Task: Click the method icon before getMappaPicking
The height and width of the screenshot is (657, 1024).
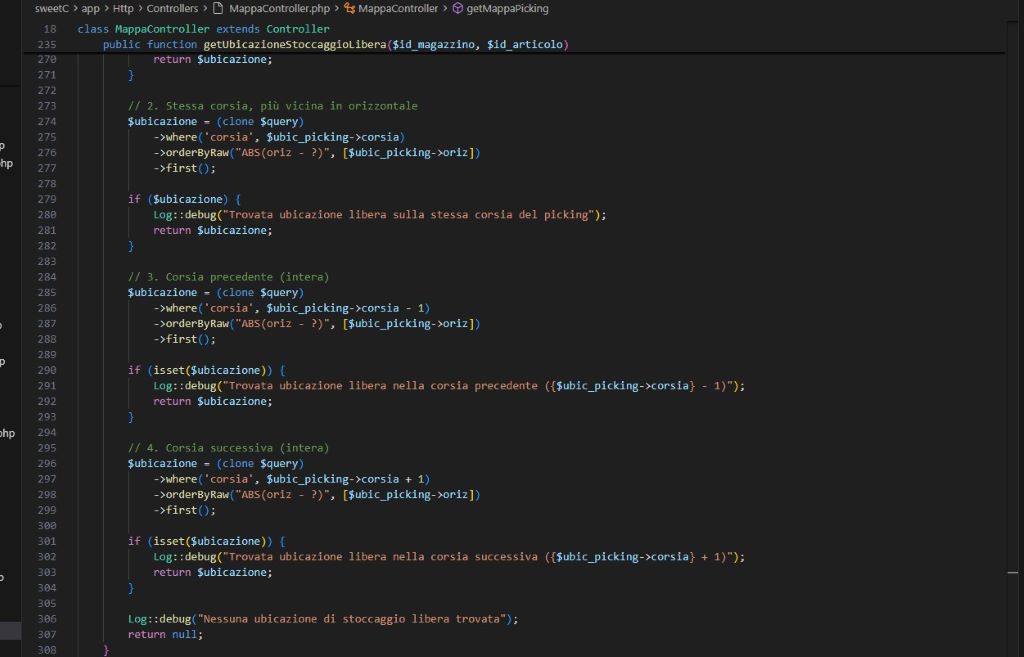Action: tap(458, 8)
